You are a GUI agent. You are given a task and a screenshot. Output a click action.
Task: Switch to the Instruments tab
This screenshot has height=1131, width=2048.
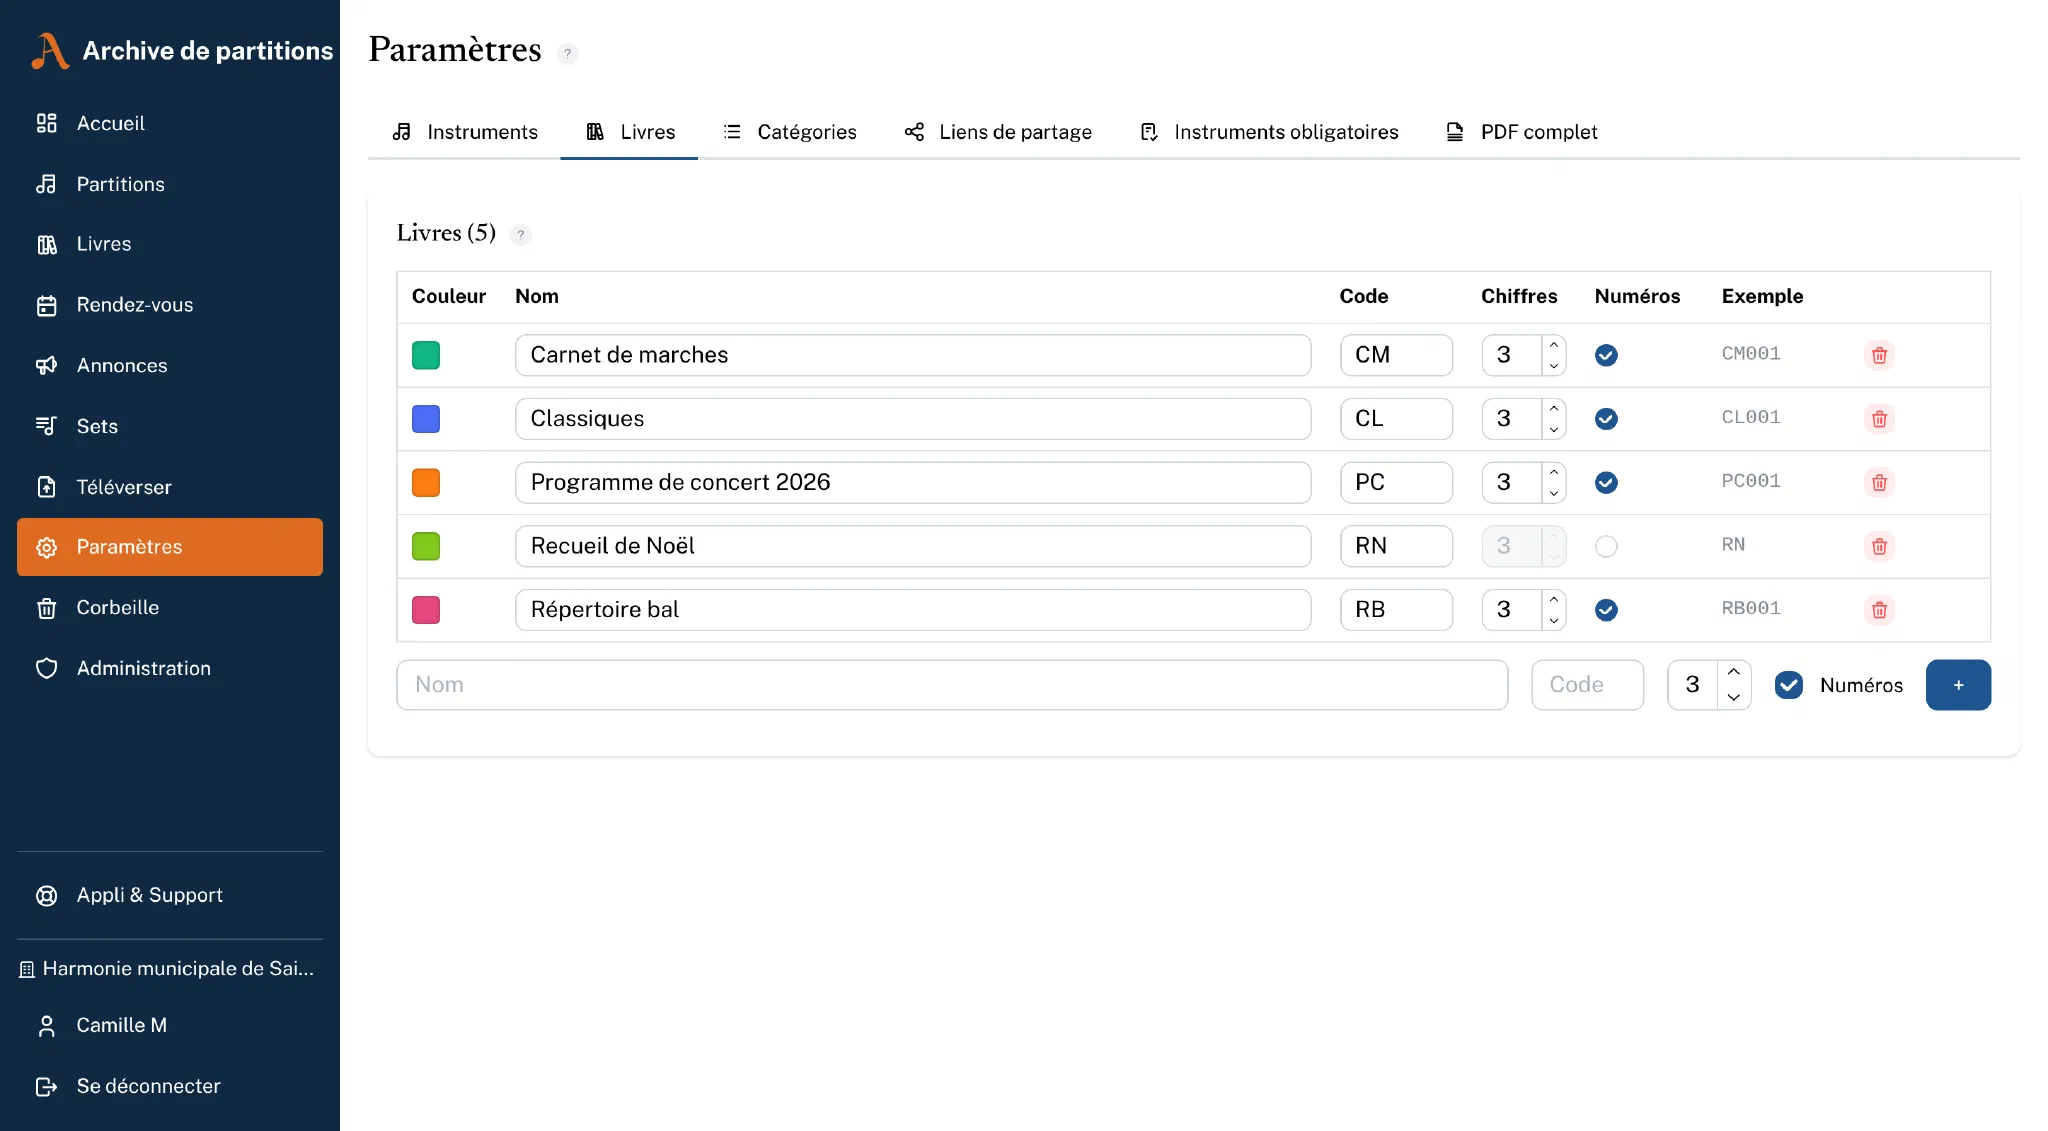(464, 132)
